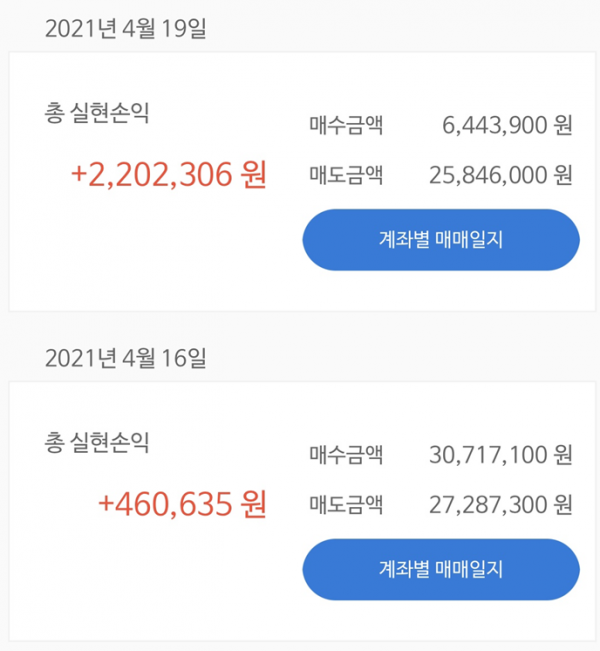Screen dimensions: 600x651
Task: Select the +460,635 원 realized profit figure
Action: point(182,504)
